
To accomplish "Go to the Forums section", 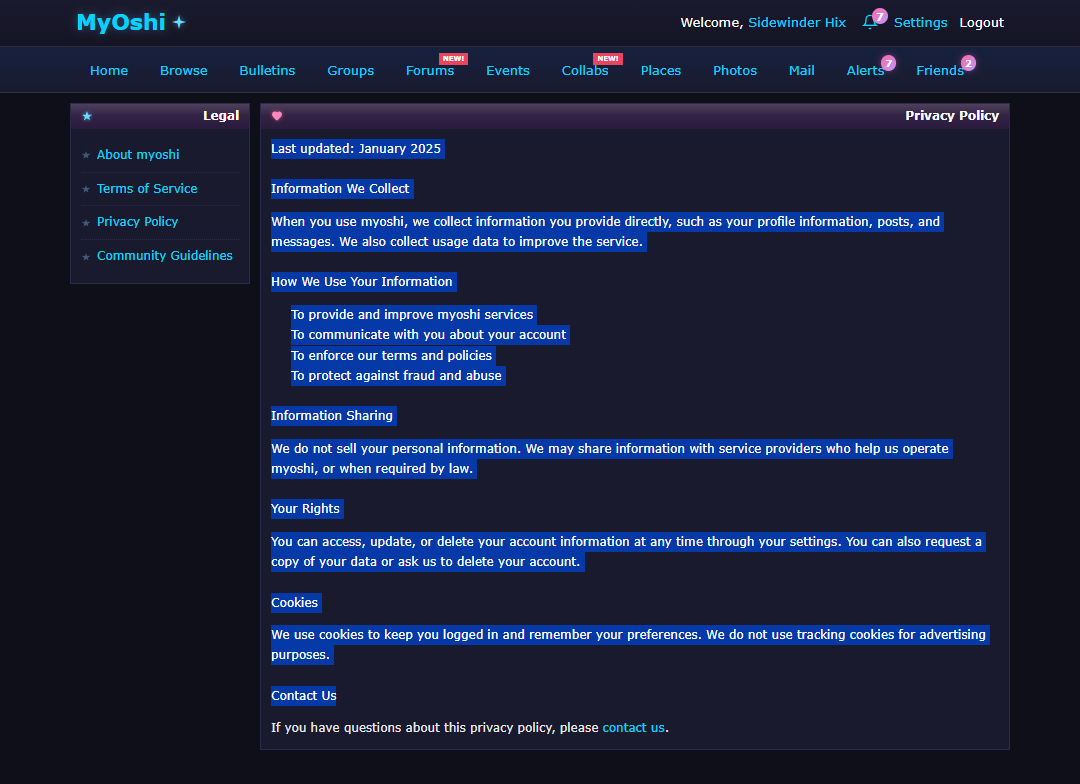I will (x=430, y=70).
